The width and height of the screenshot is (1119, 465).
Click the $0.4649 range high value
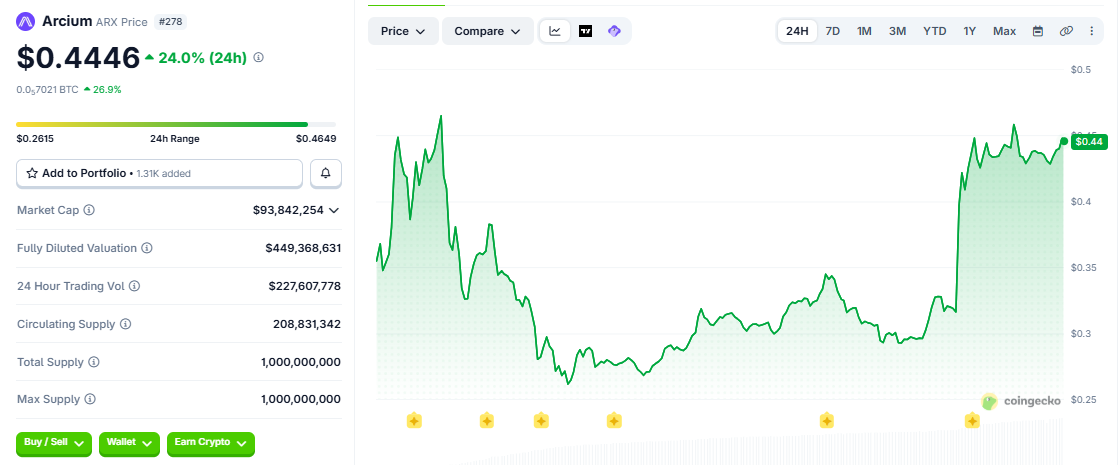(316, 139)
